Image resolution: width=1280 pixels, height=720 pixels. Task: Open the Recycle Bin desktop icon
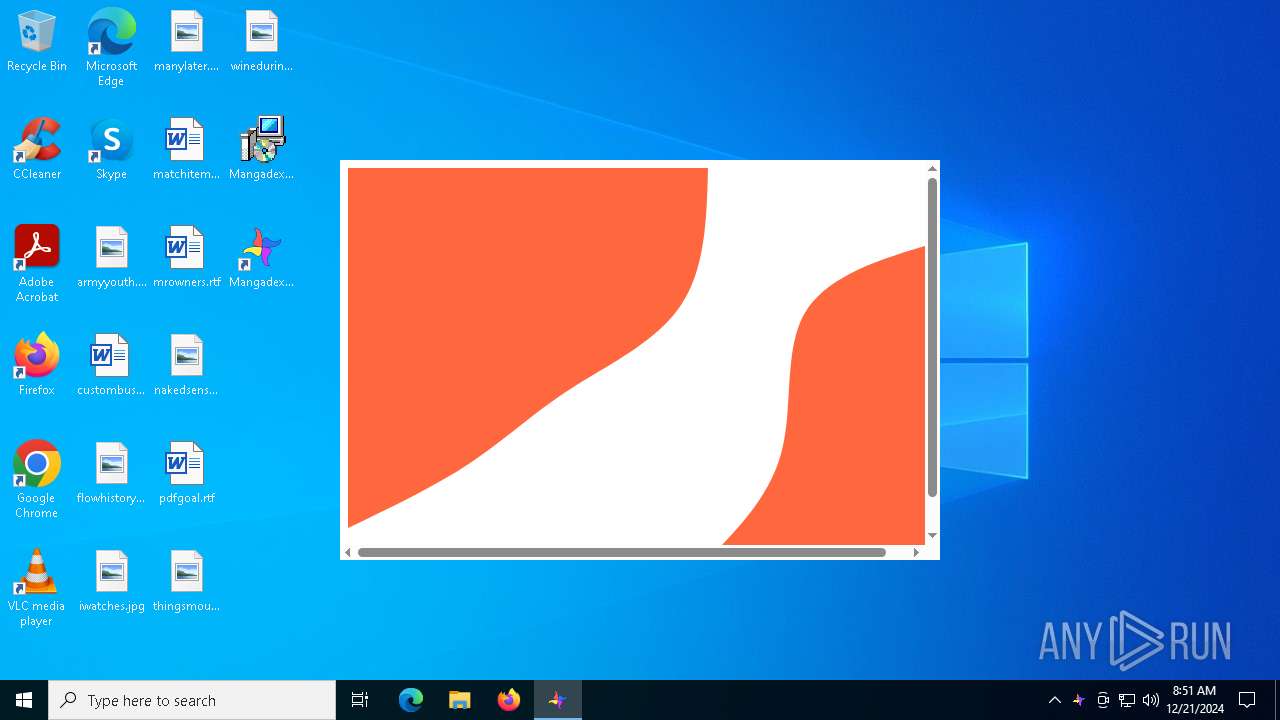[x=37, y=42]
